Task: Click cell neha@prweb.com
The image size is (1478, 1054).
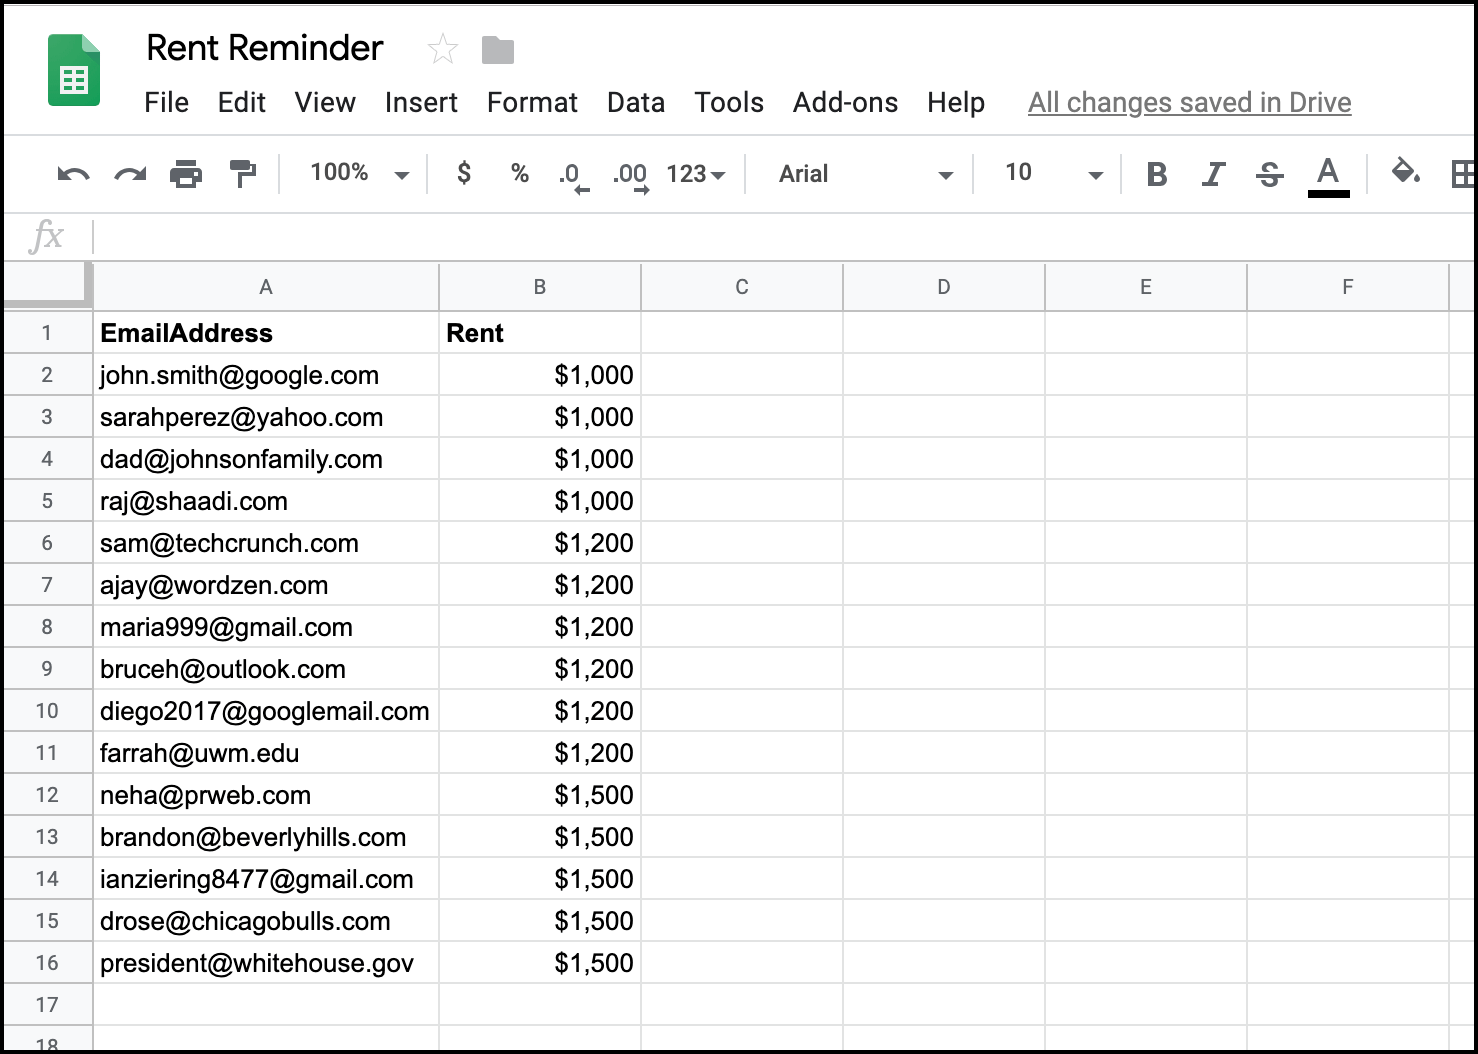Action: point(266,795)
